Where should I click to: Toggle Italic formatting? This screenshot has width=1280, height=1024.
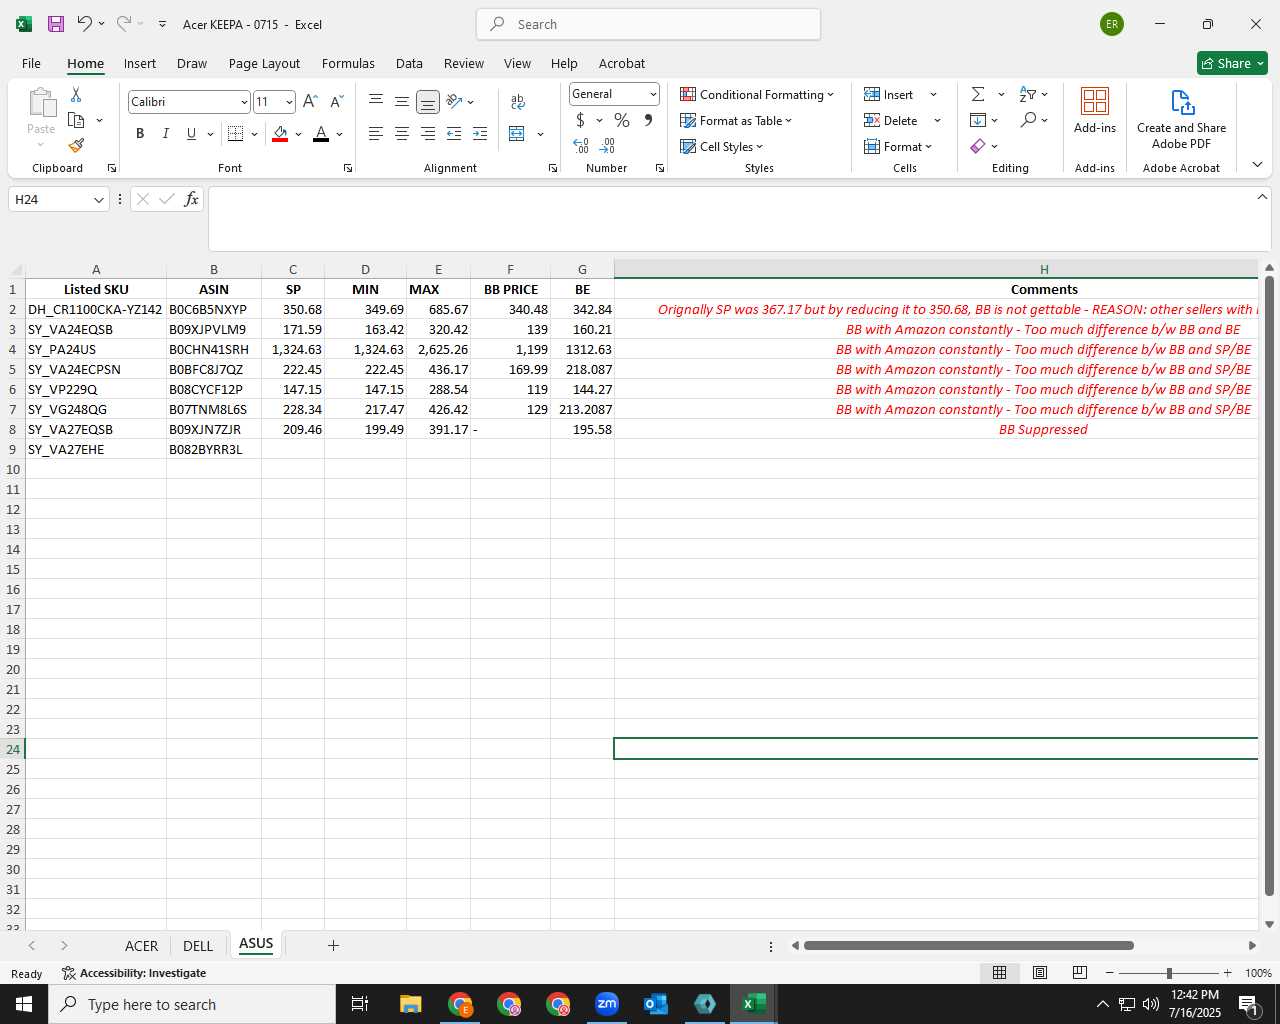(166, 134)
